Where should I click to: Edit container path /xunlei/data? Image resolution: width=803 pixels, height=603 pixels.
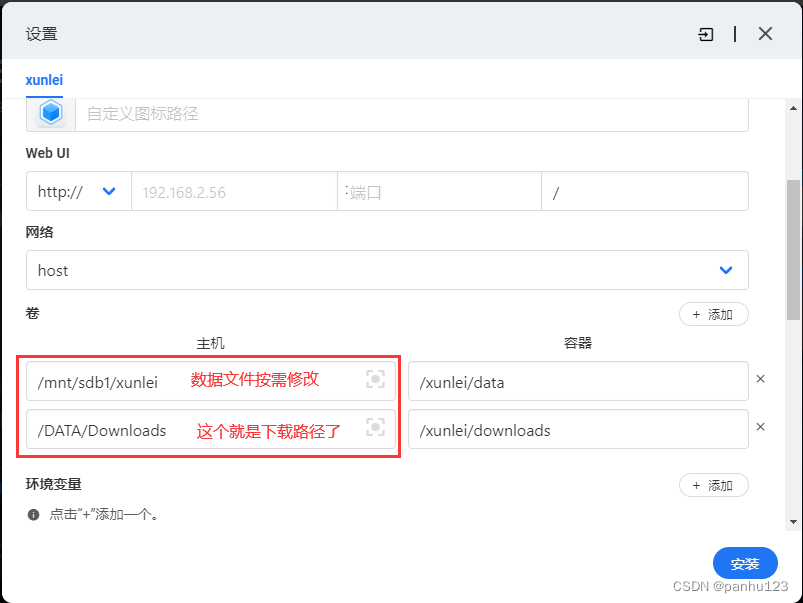click(578, 382)
